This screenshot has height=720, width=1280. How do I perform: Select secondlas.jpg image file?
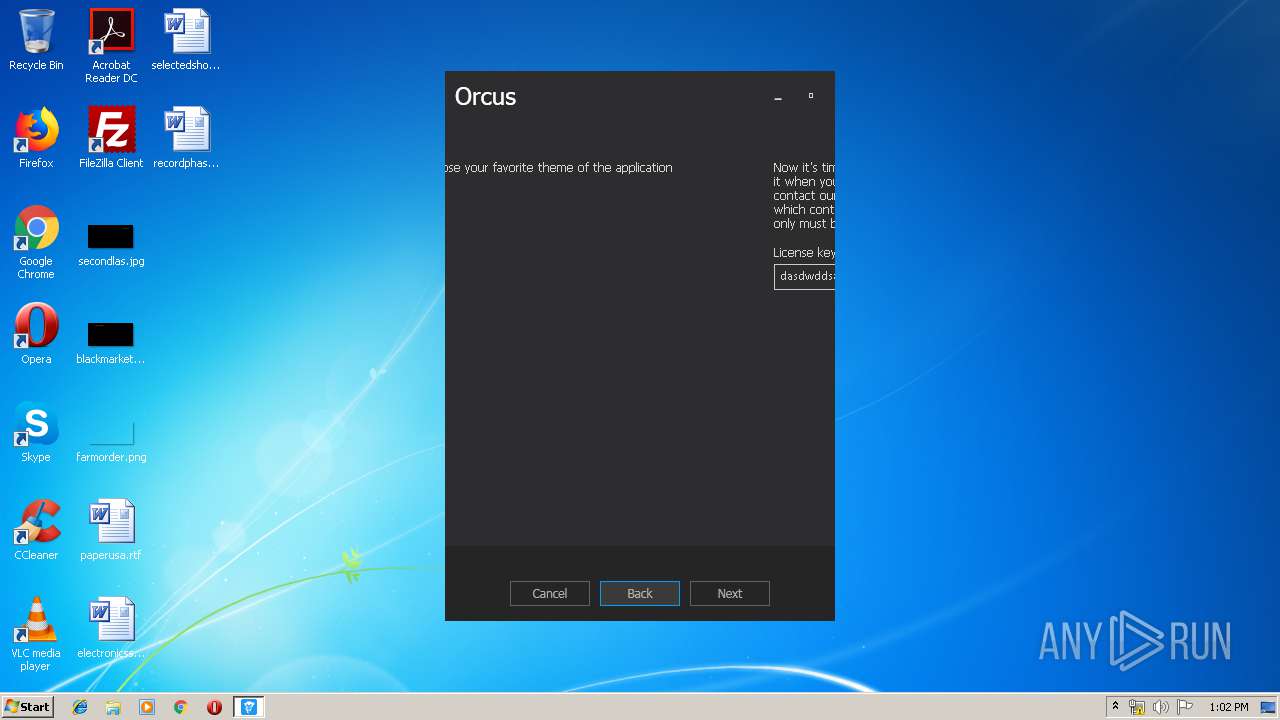[x=111, y=245]
